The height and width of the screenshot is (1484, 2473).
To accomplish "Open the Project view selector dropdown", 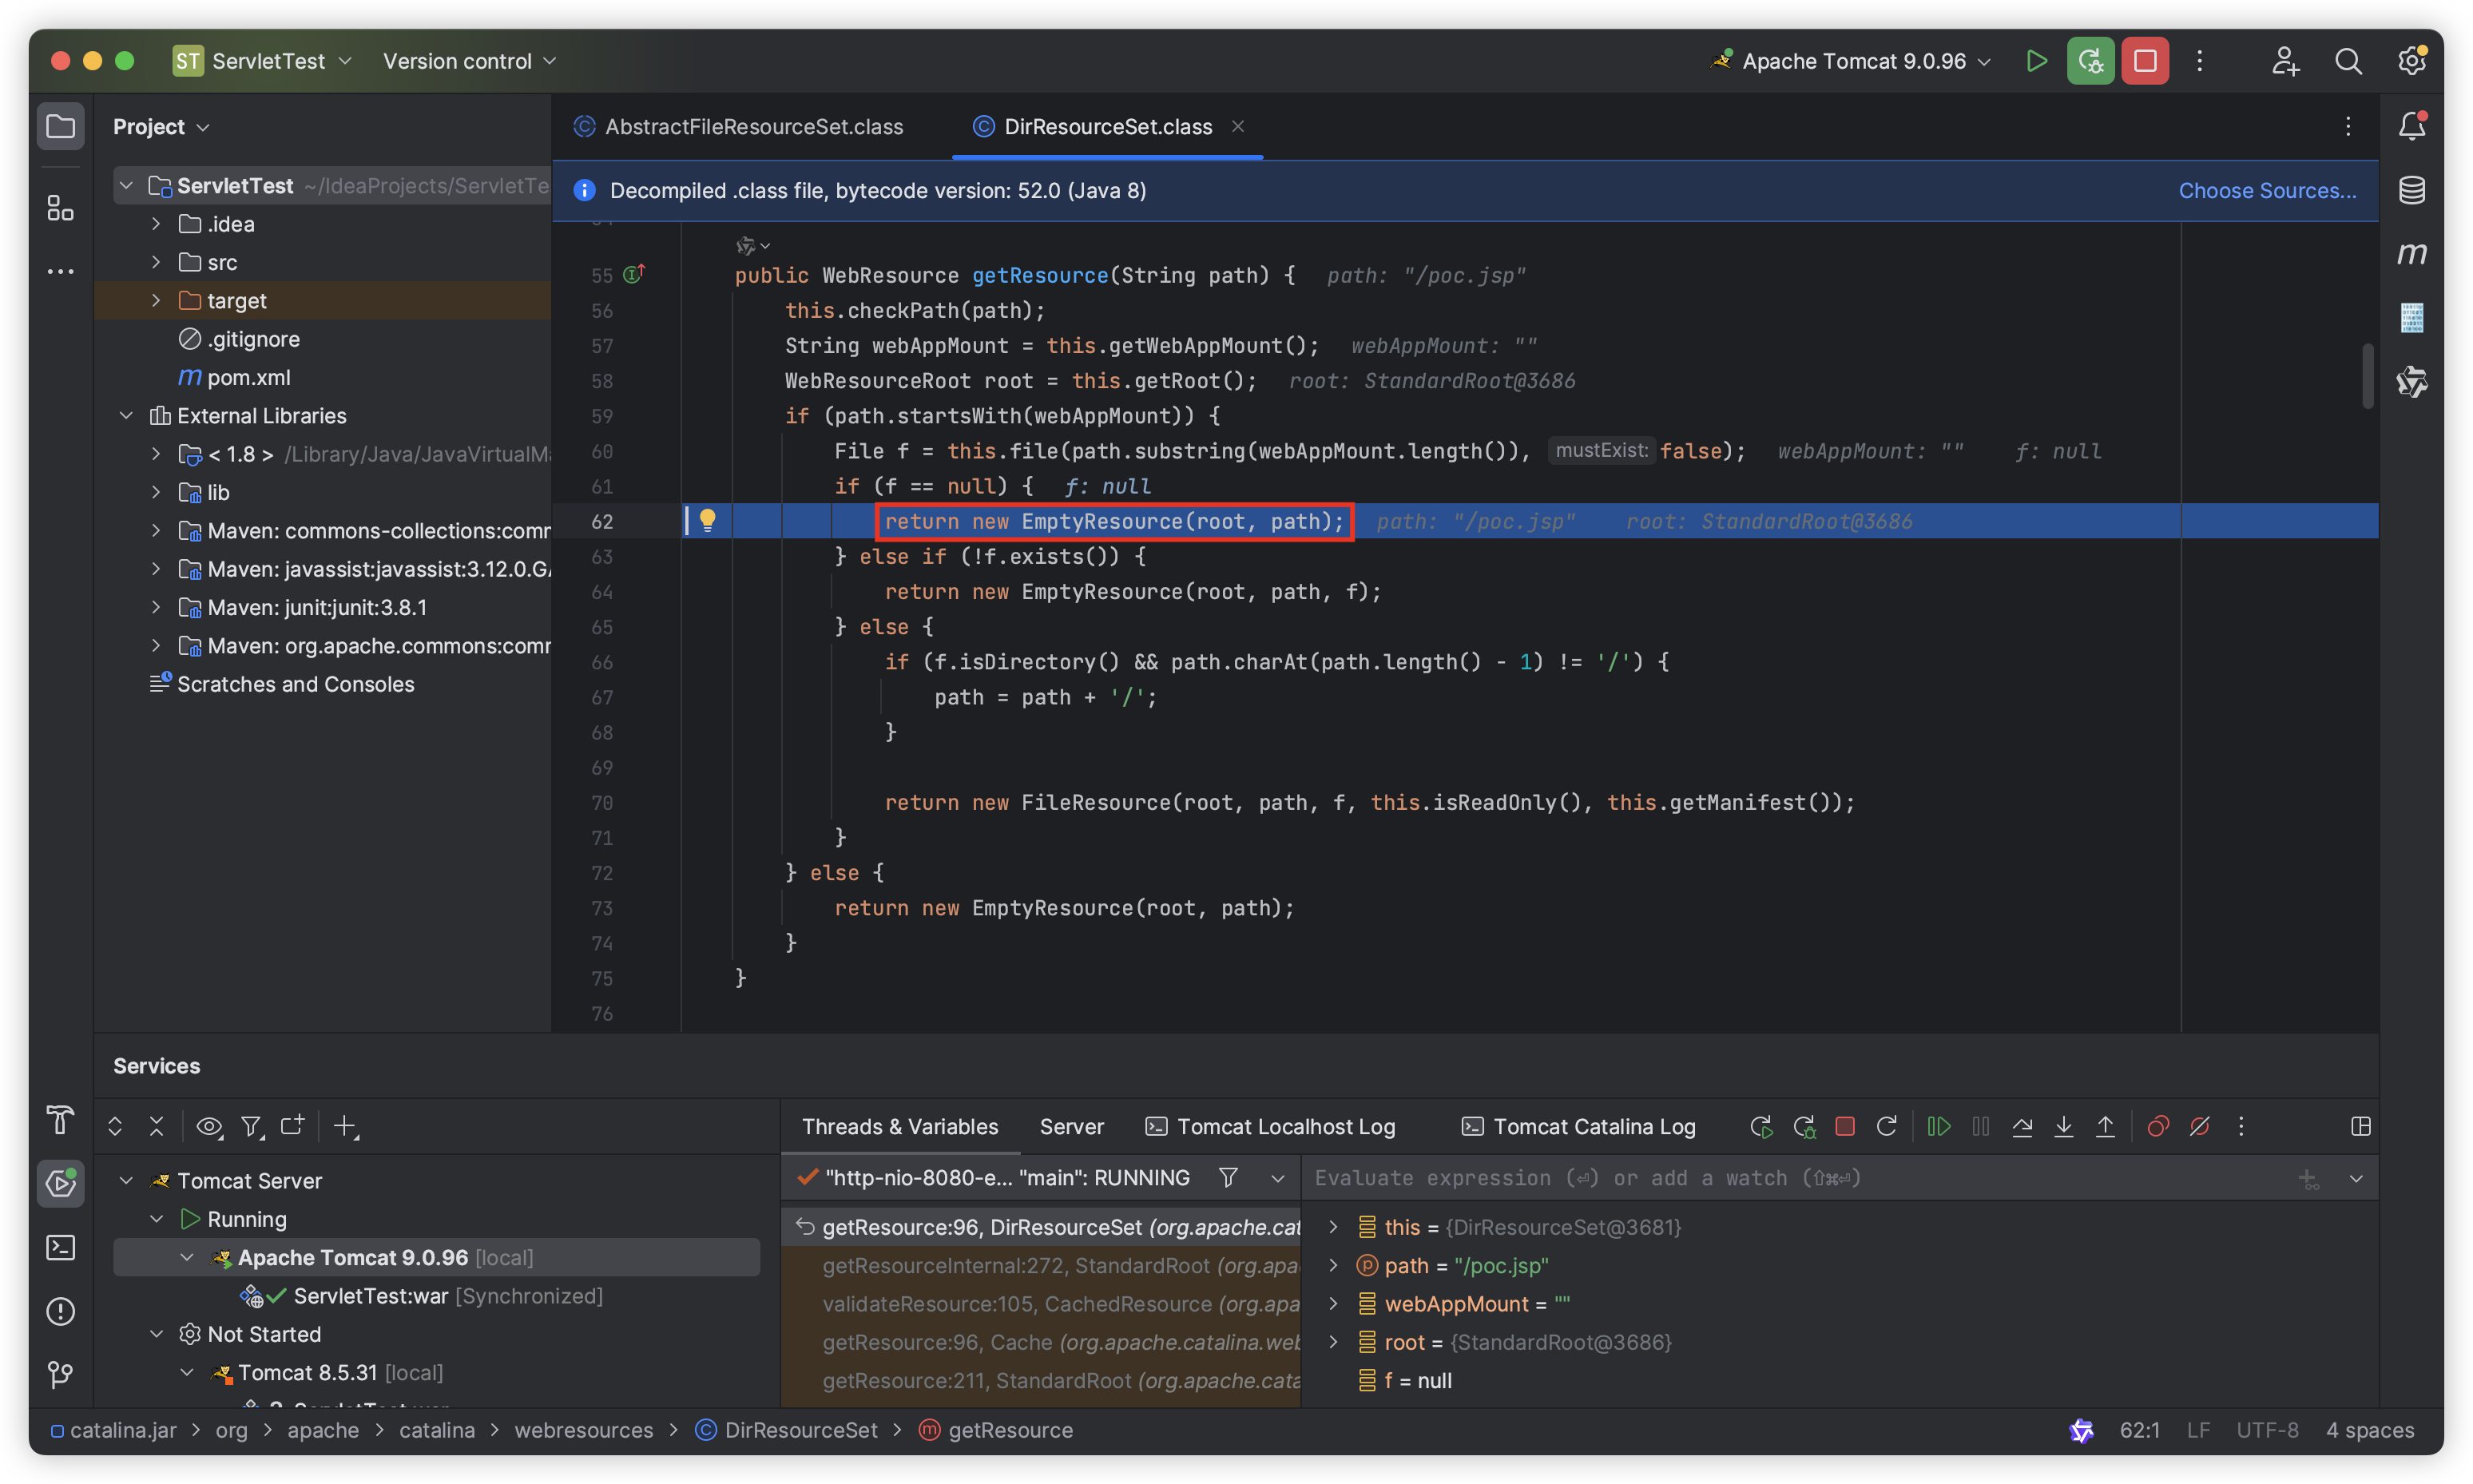I will 161,127.
